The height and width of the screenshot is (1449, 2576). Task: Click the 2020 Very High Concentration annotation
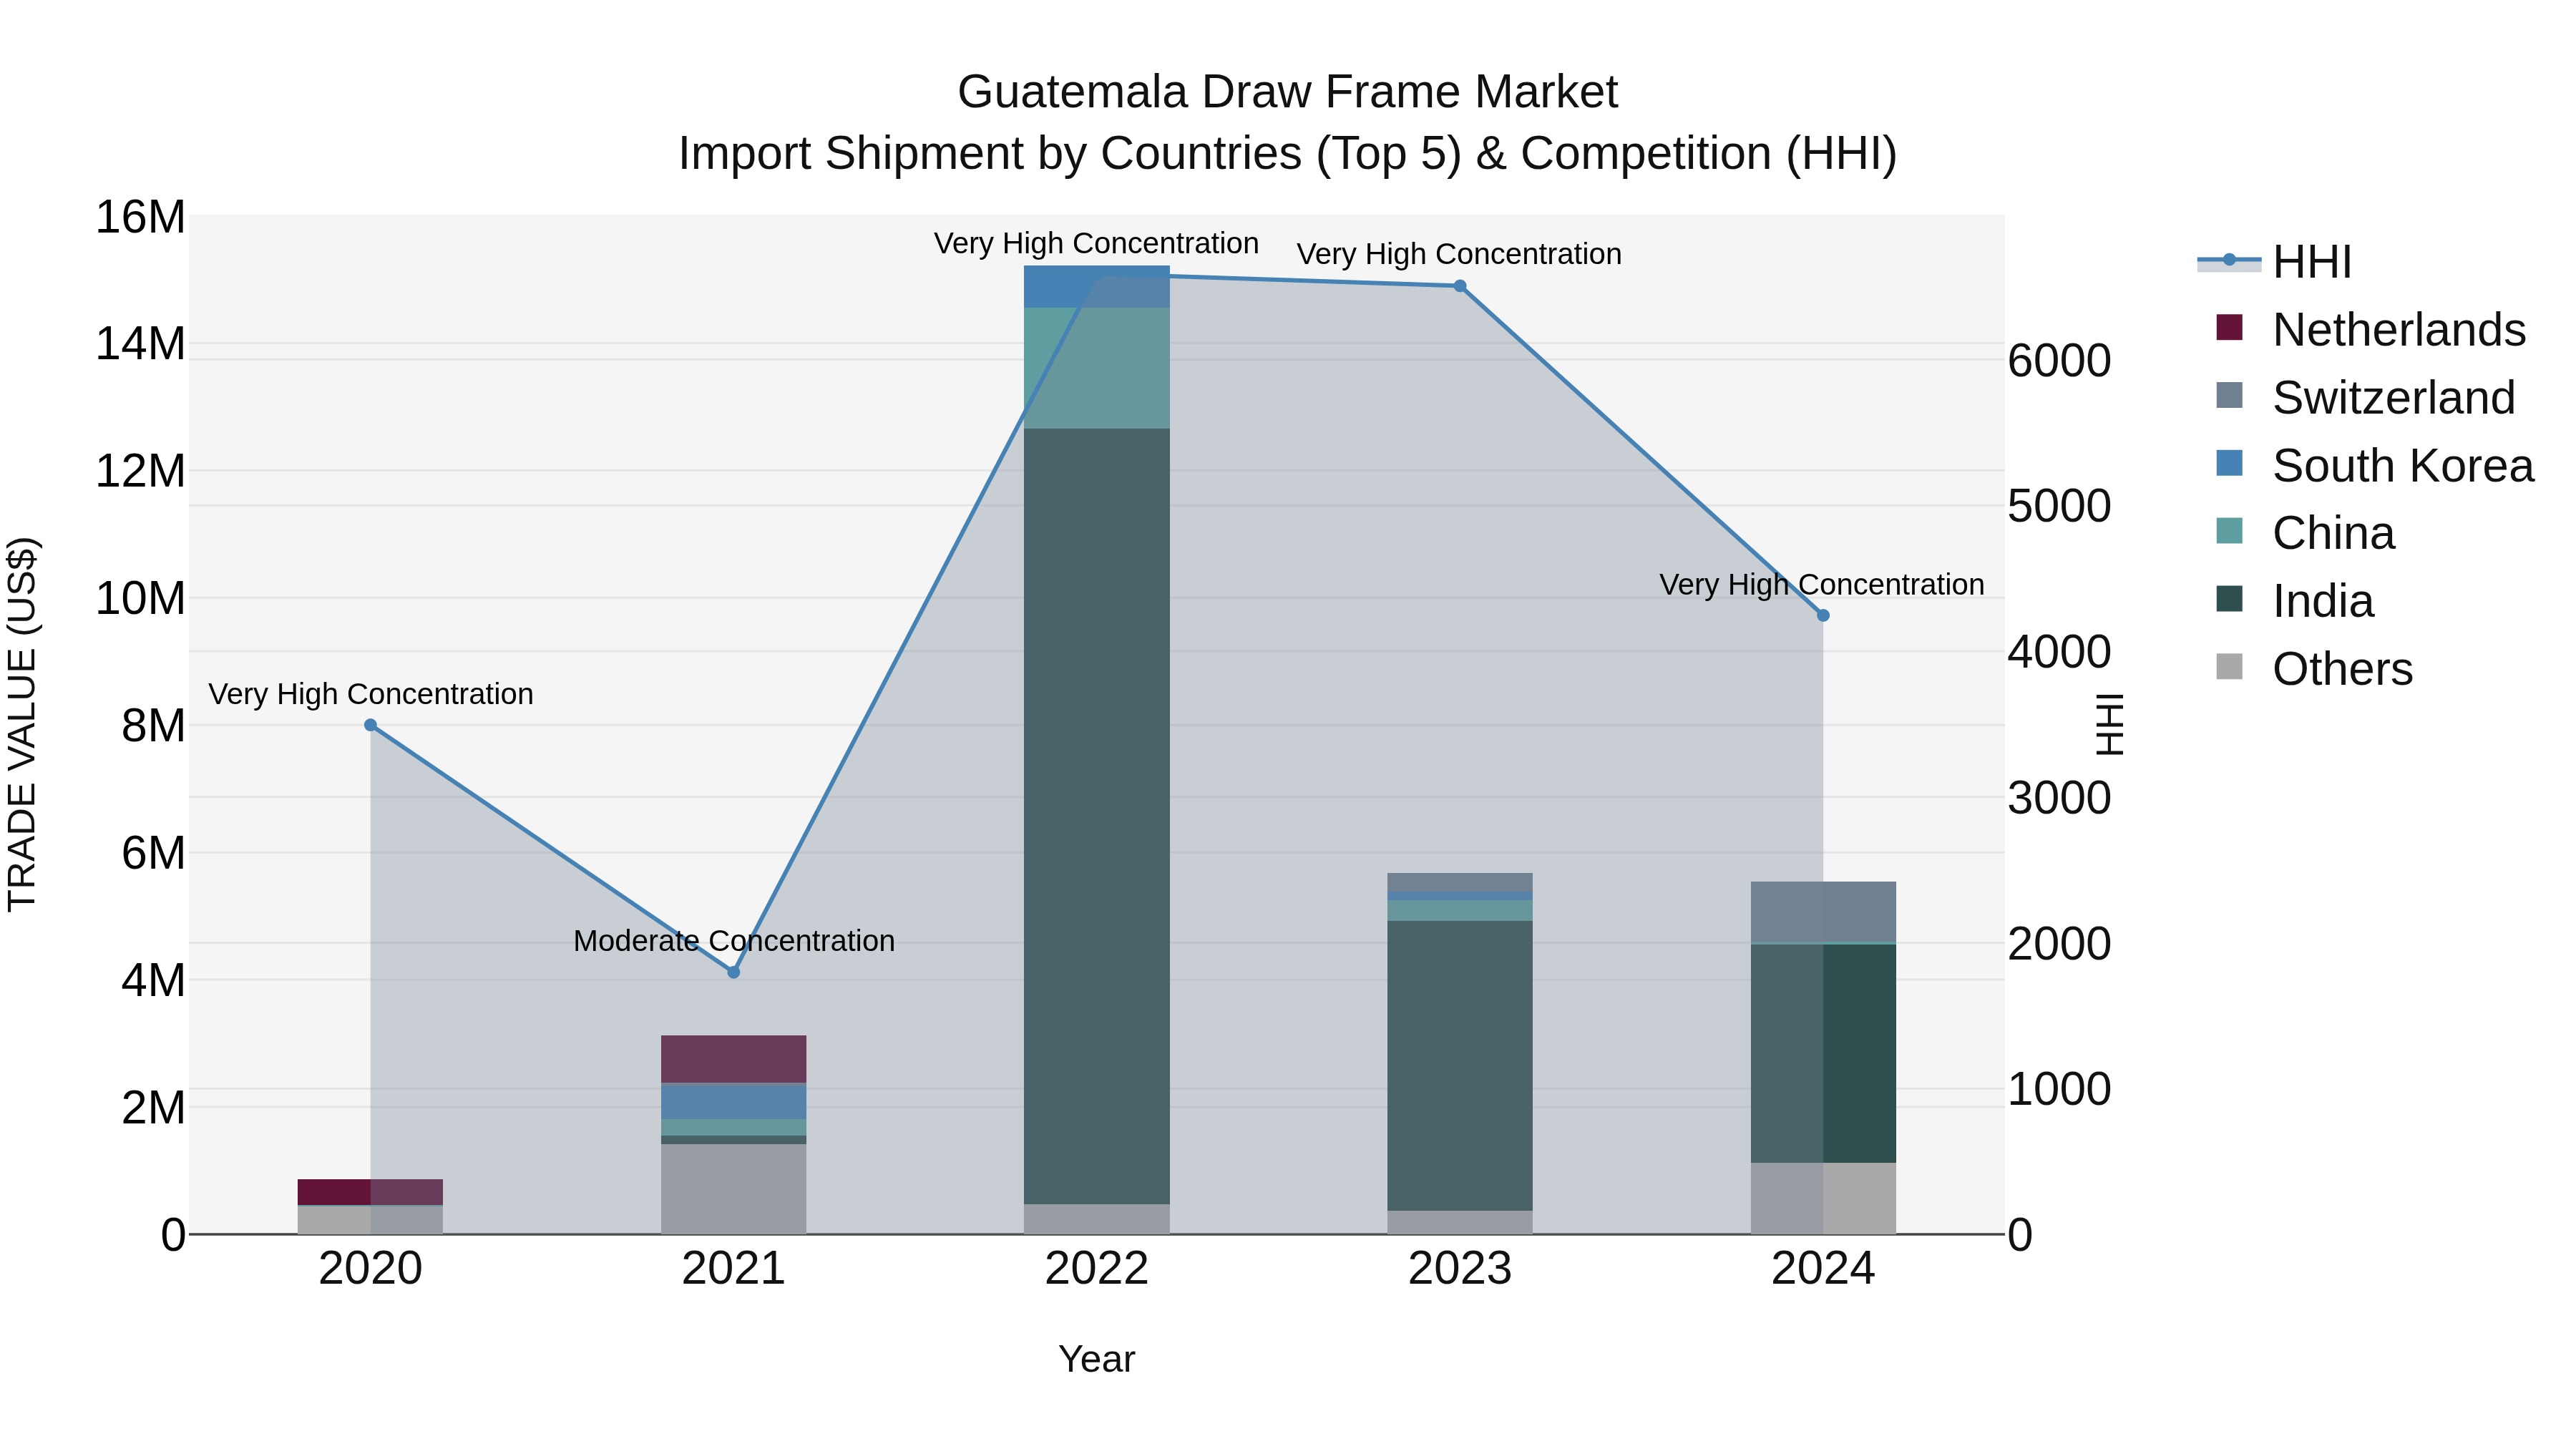tap(371, 694)
